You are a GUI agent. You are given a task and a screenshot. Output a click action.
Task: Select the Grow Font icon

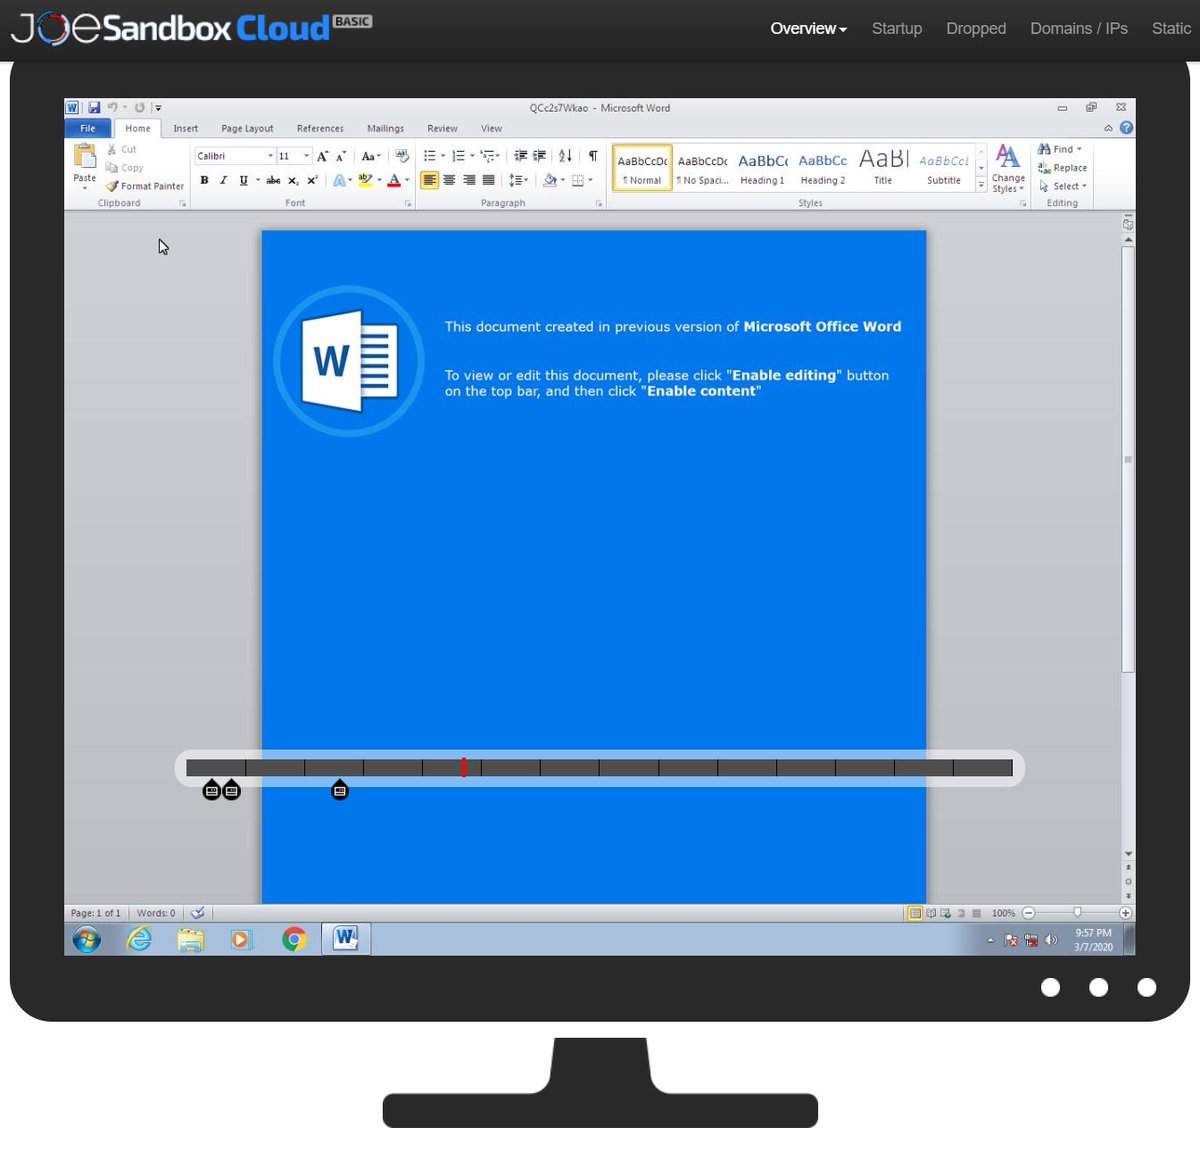320,156
